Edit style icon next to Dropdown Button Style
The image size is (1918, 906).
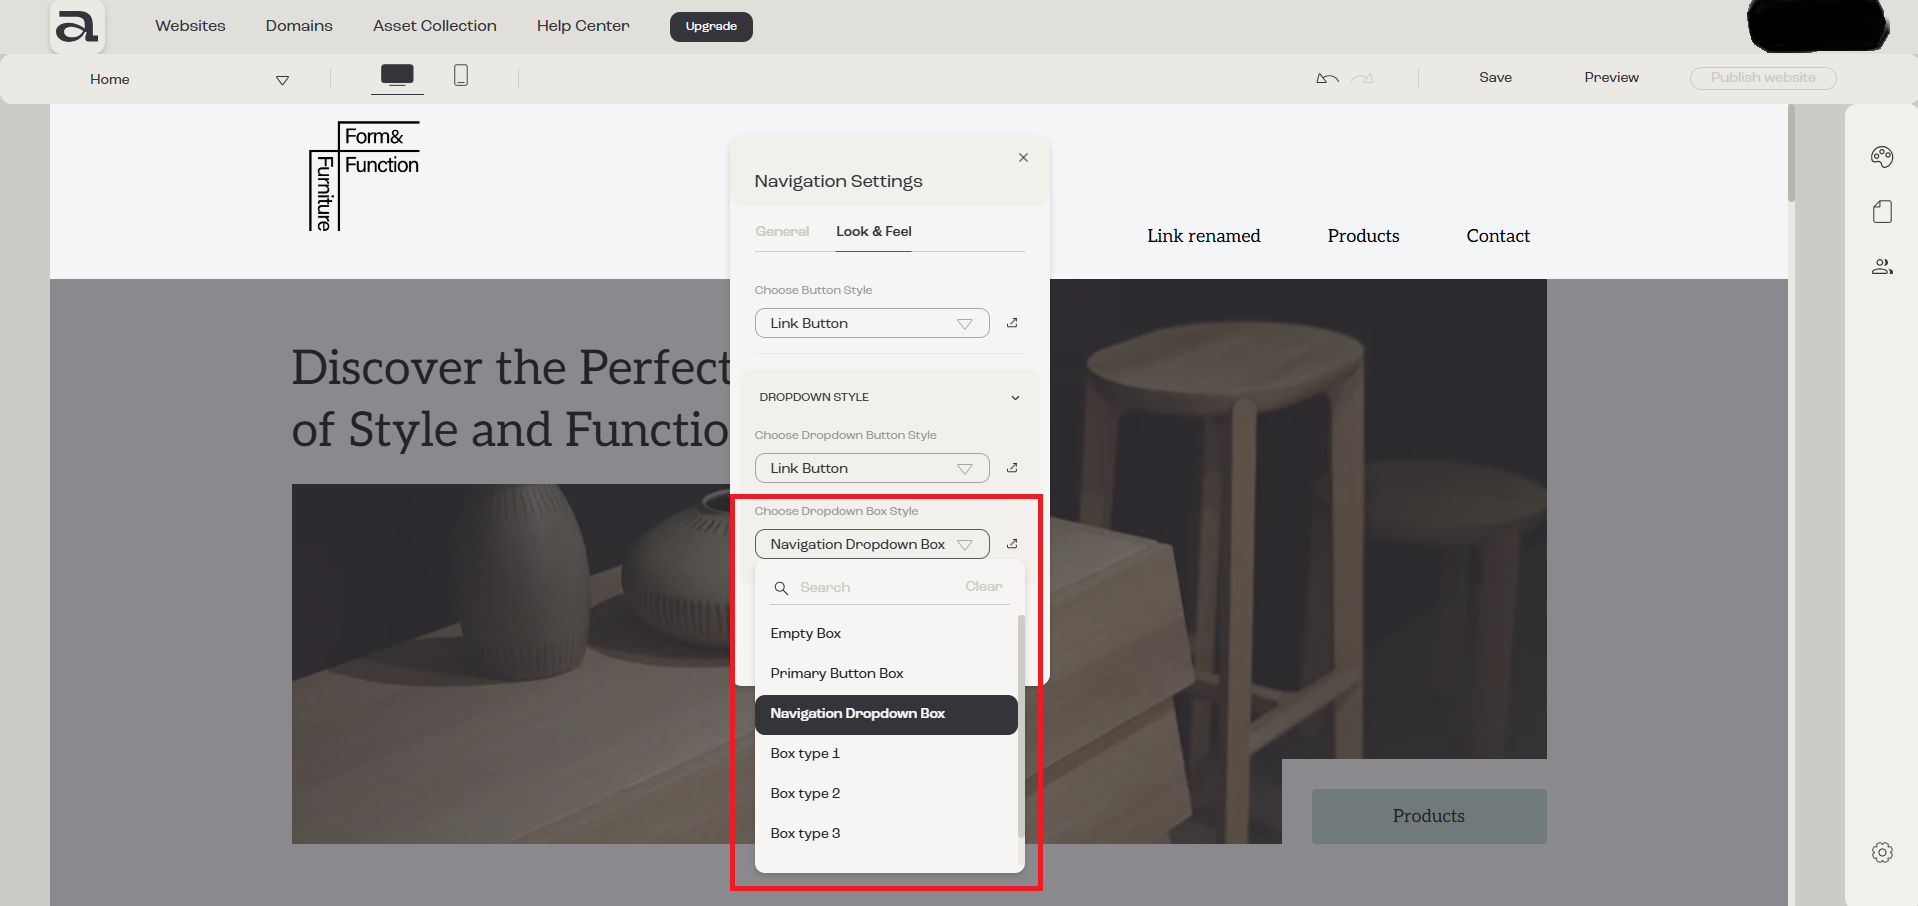[x=1012, y=468]
